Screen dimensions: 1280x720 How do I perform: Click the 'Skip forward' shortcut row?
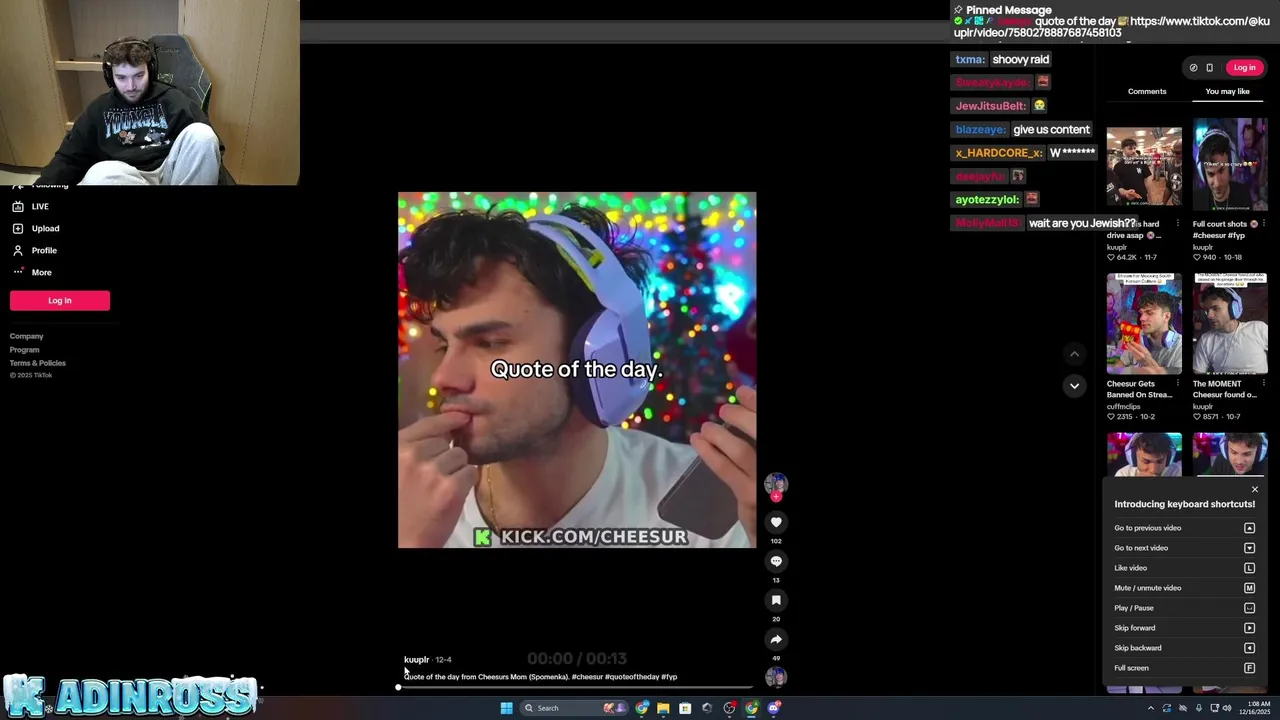click(x=1184, y=628)
